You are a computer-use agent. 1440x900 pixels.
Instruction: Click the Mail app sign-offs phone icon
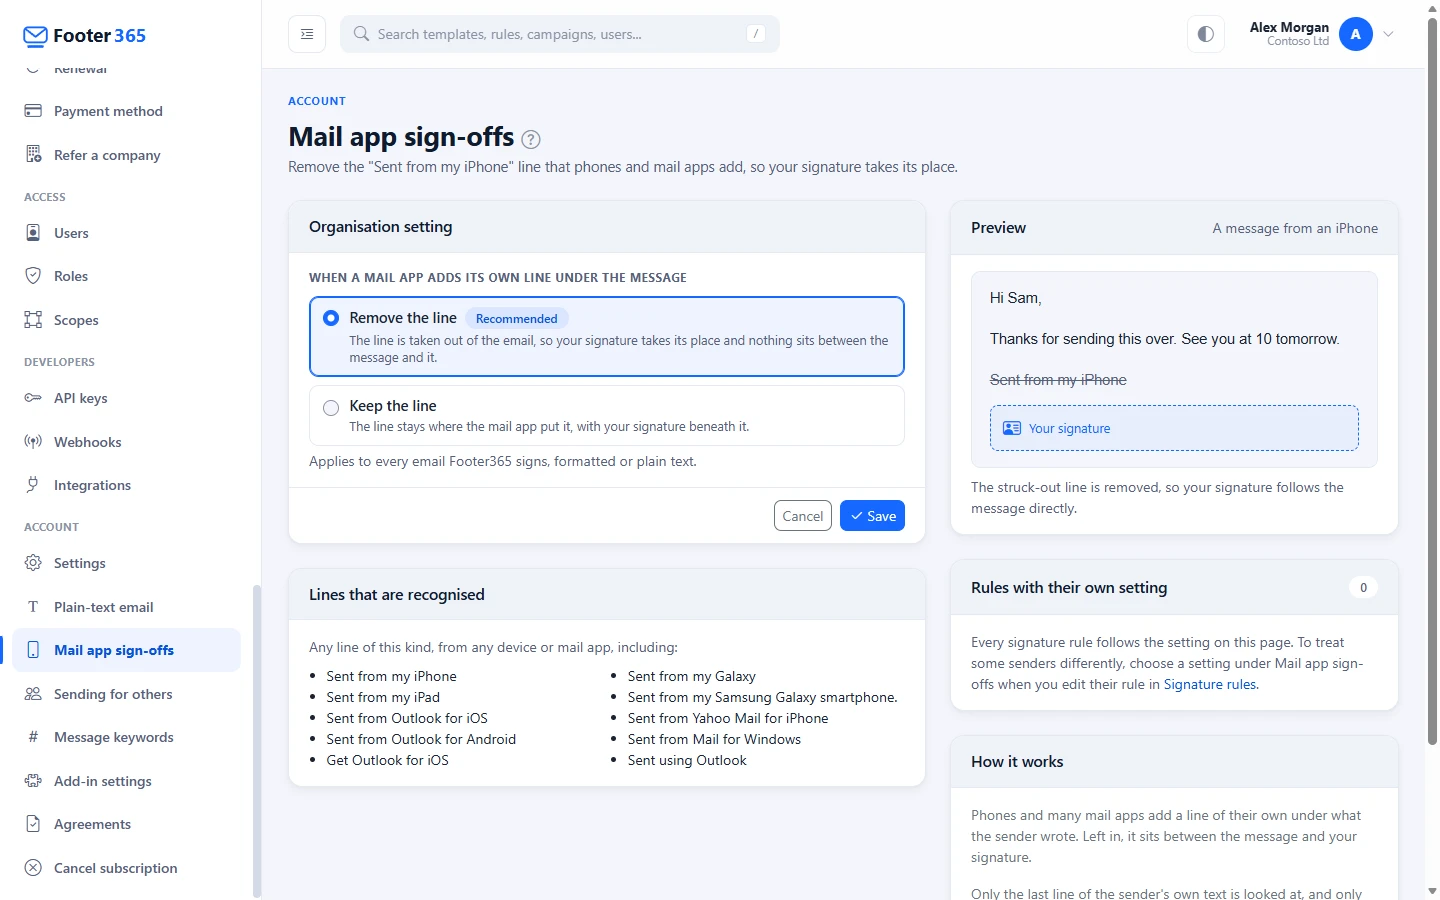tap(33, 650)
